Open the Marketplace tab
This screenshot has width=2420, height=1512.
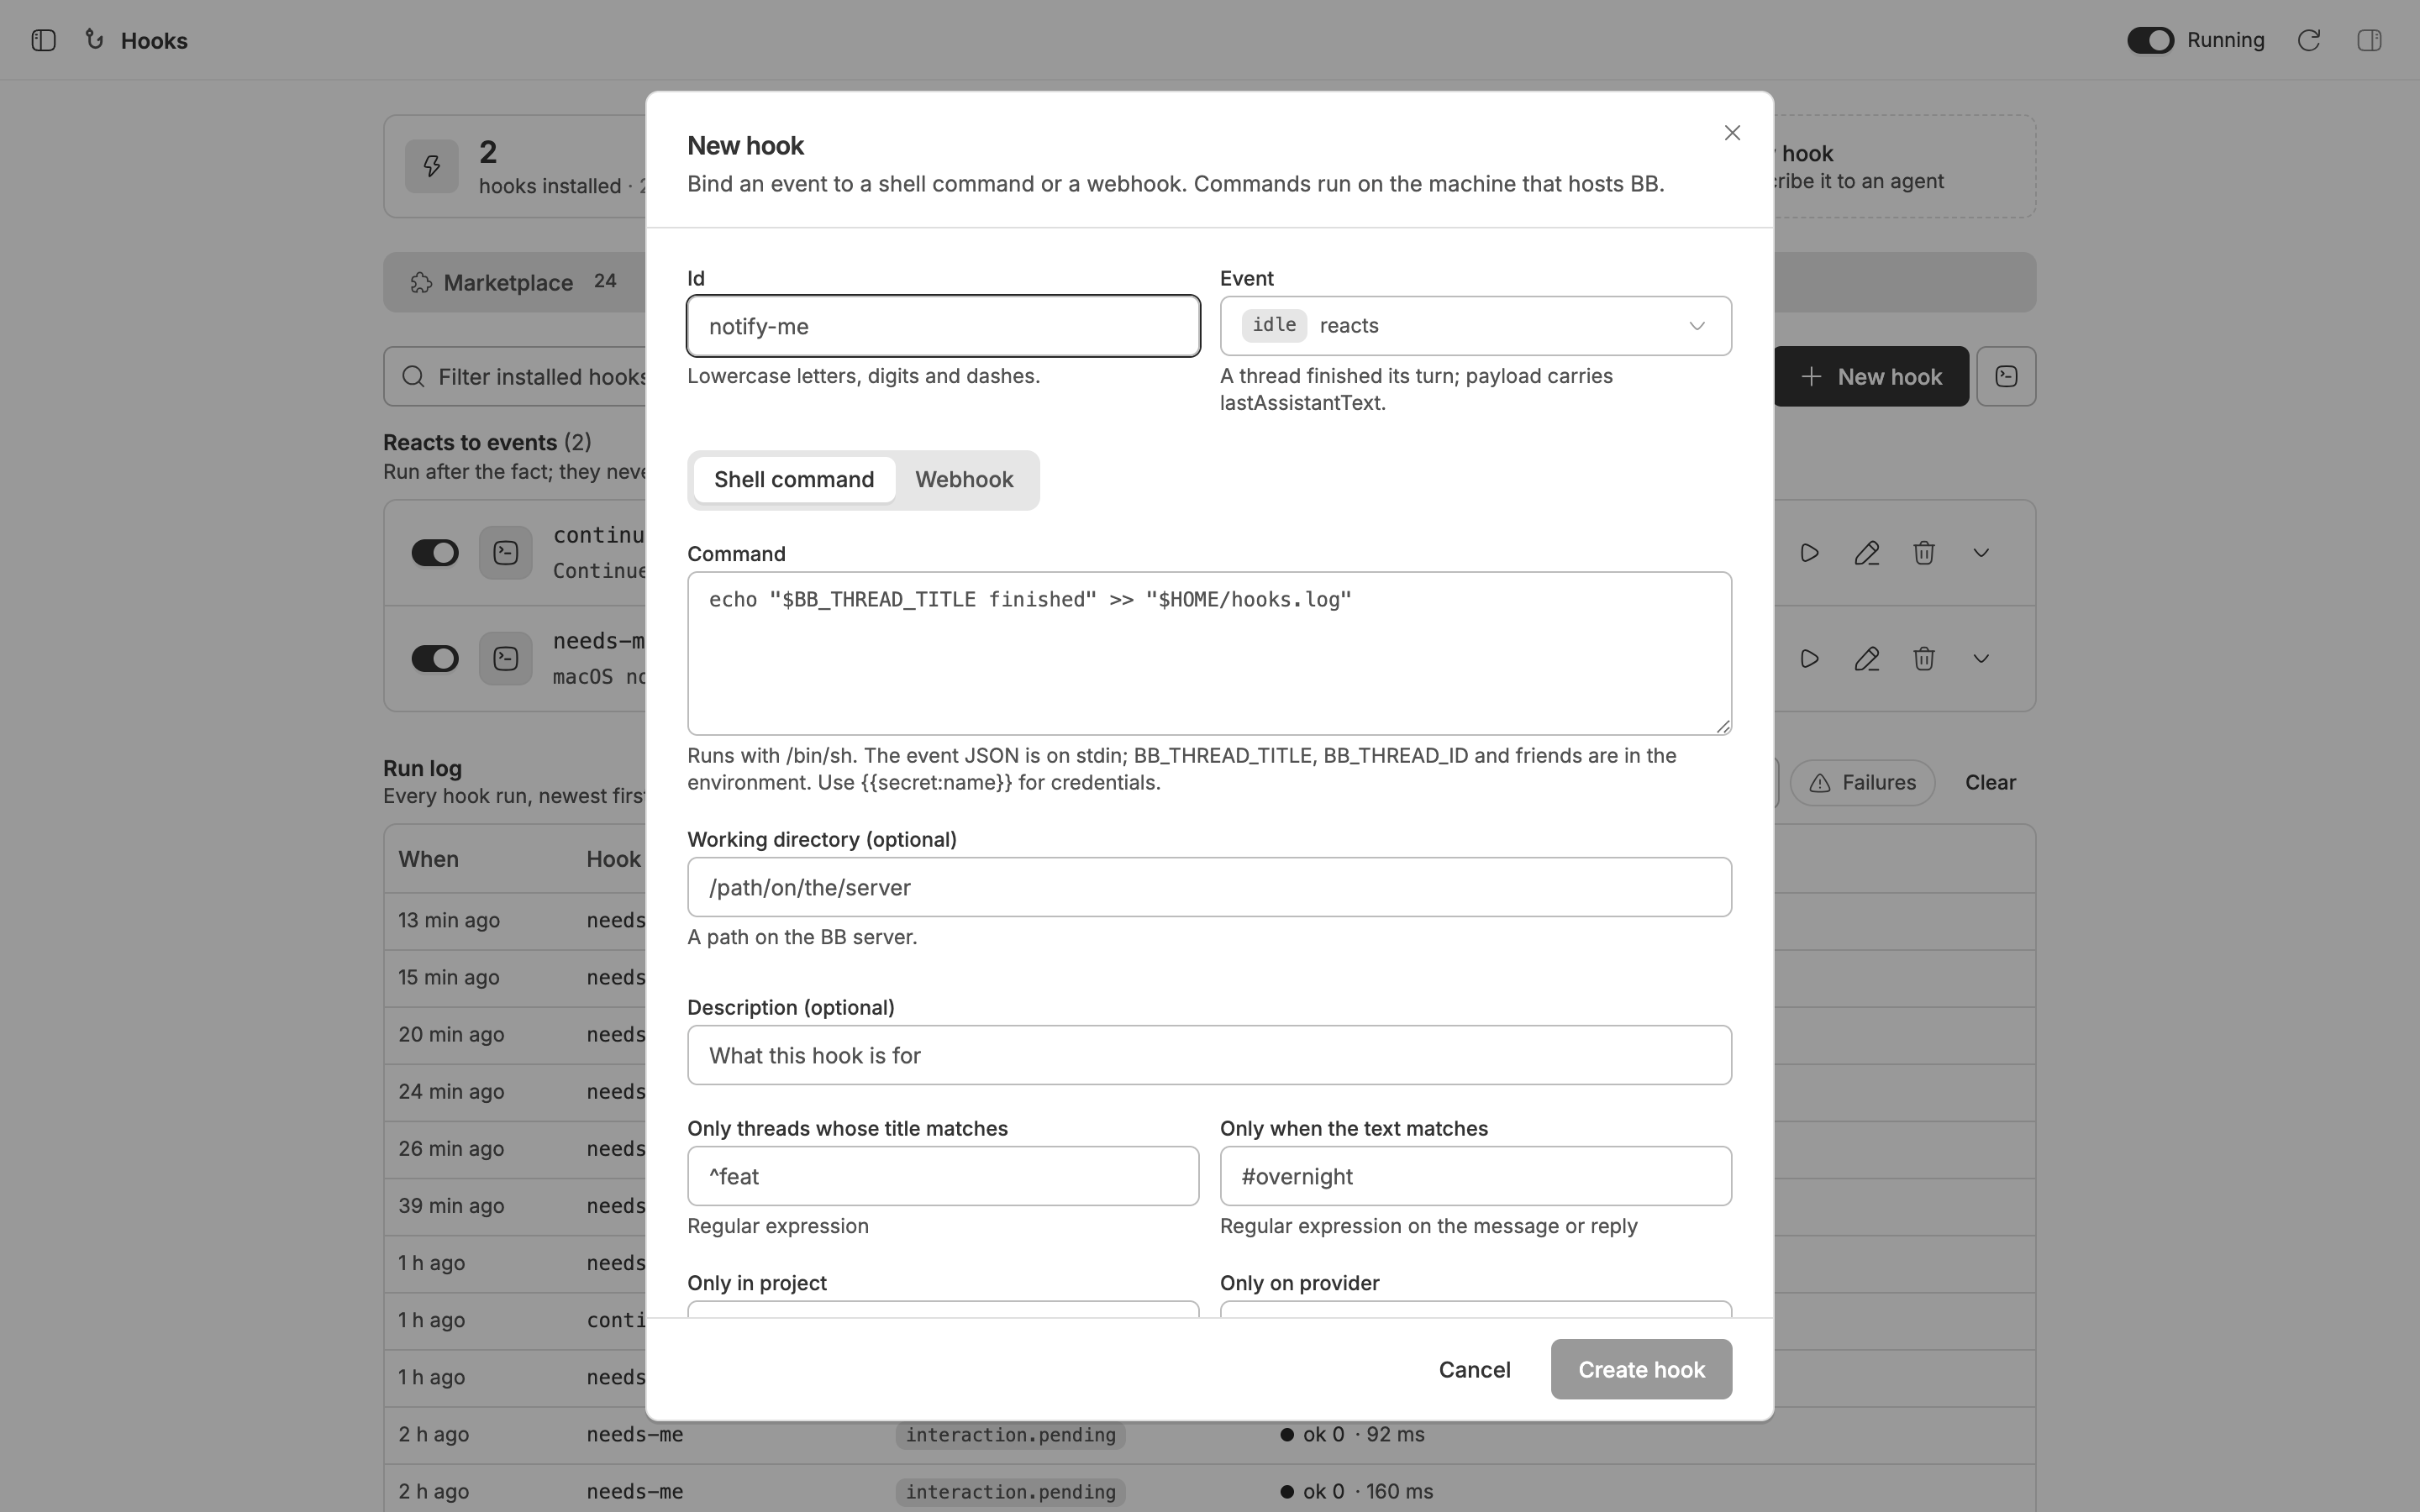pos(514,283)
